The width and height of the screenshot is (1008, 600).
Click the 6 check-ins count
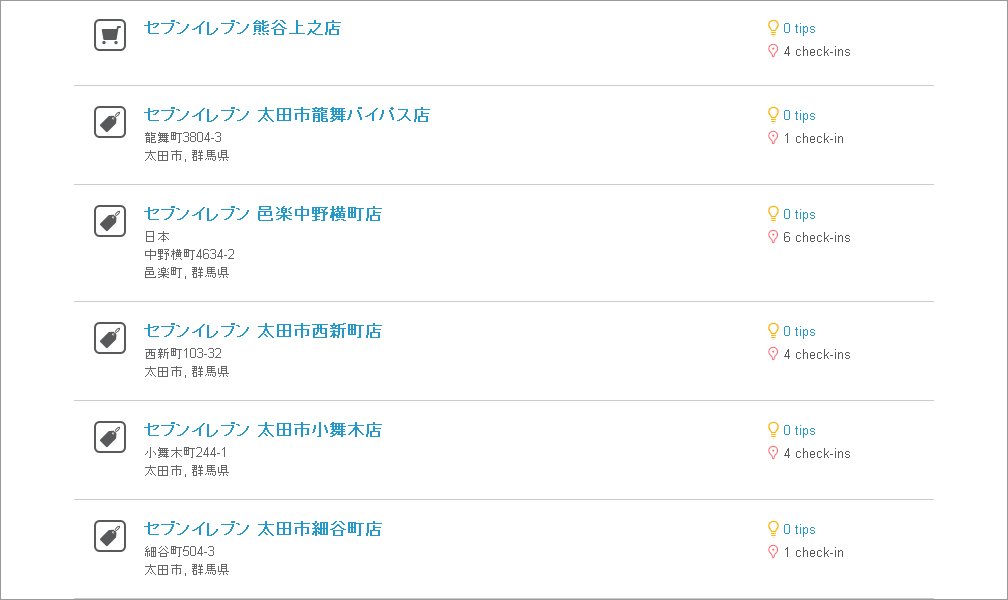coord(816,237)
